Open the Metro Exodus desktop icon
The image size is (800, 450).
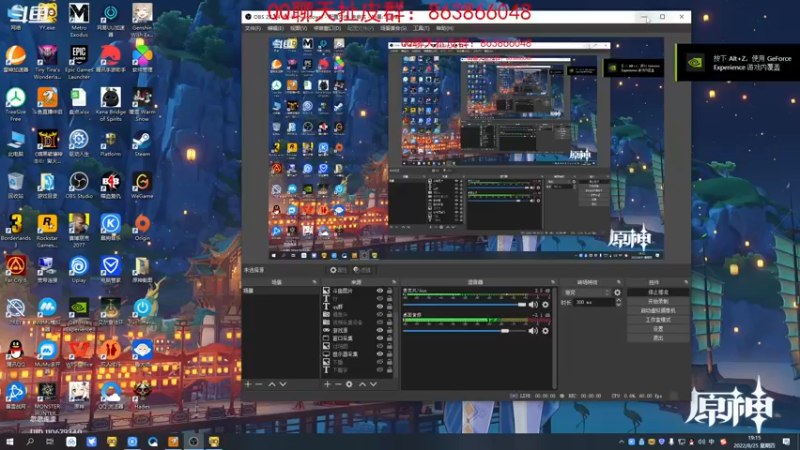point(79,20)
